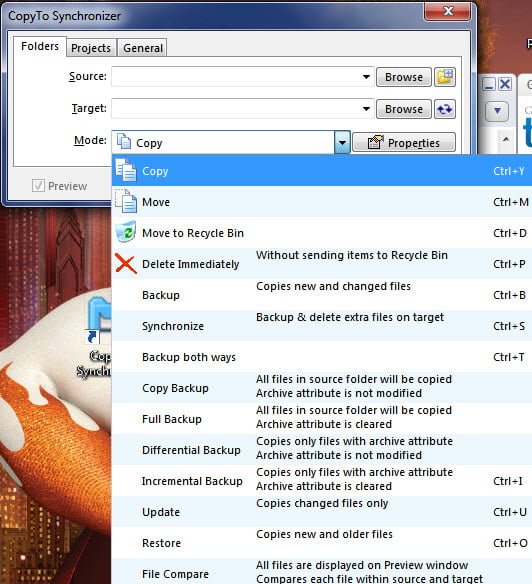Click the swap source and target arrows icon
532x584 pixels.
pyautogui.click(x=445, y=109)
